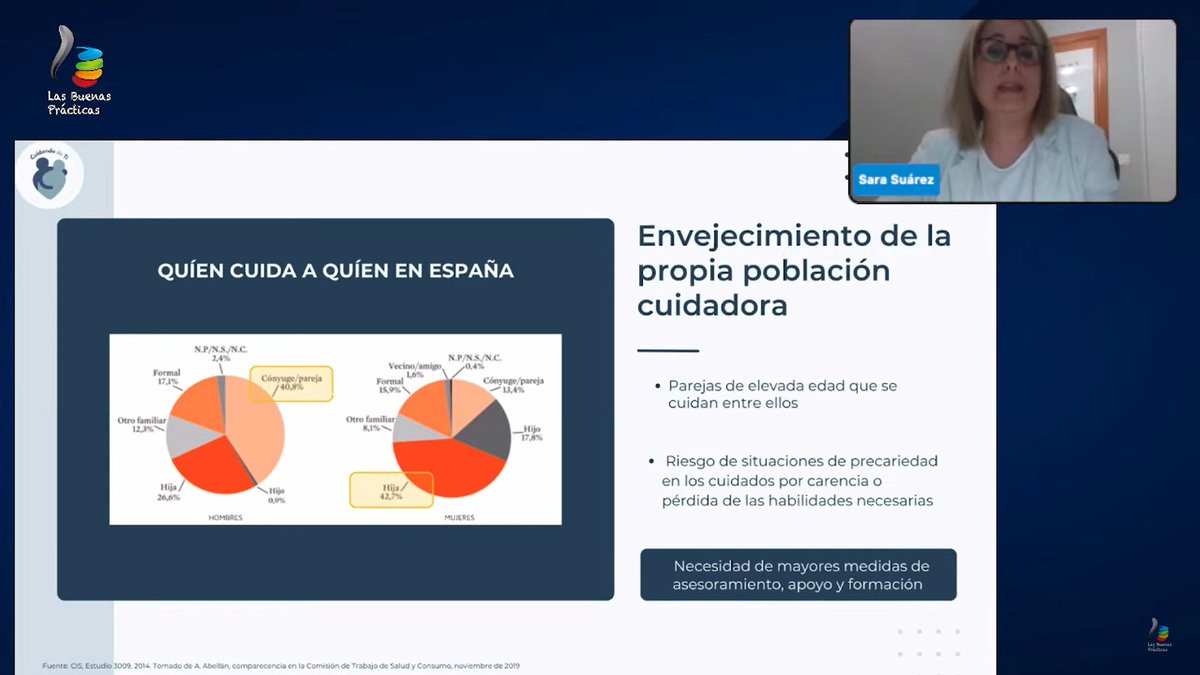1200x675 pixels.
Task: Click the N.P/N.S./N.C. 0,4% label
Action: click(475, 361)
